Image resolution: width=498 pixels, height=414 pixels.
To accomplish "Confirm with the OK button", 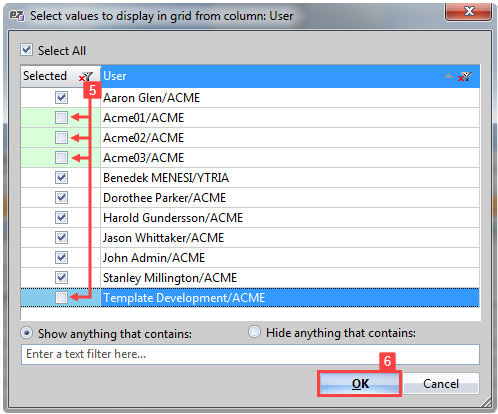I will (x=360, y=384).
